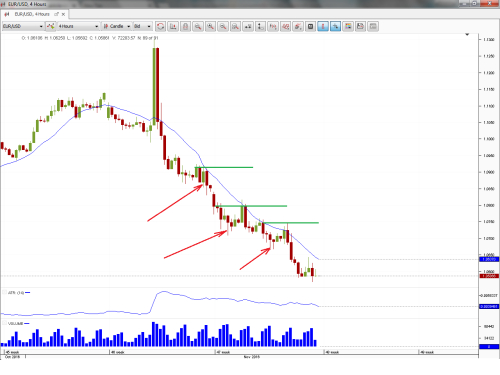Viewport: 500px width, 375px height.
Task: Undock the EUR/USD chart tab
Action: pyautogui.click(x=56, y=14)
